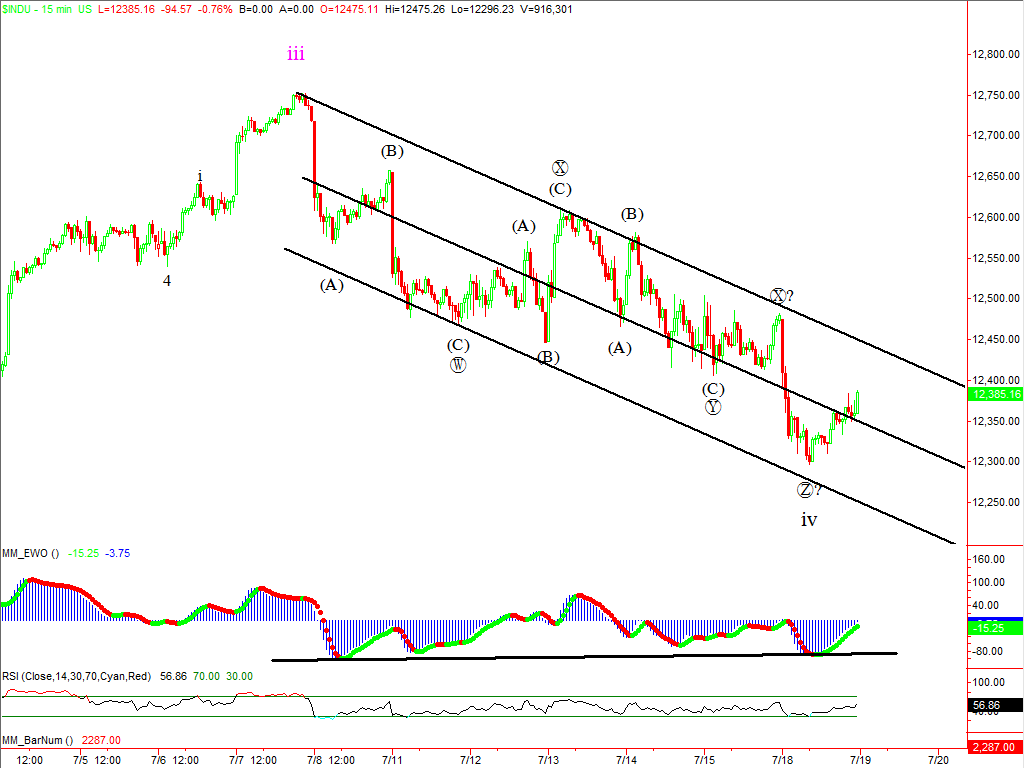The height and width of the screenshot is (768, 1024).
Task: Click the circled "Z?" wave marker
Action: 808,490
